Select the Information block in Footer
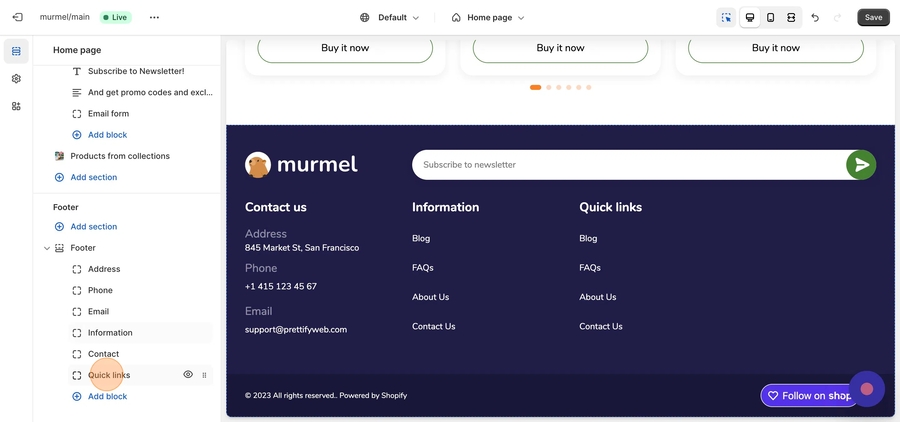Screen dimensions: 900x422 click(110, 333)
